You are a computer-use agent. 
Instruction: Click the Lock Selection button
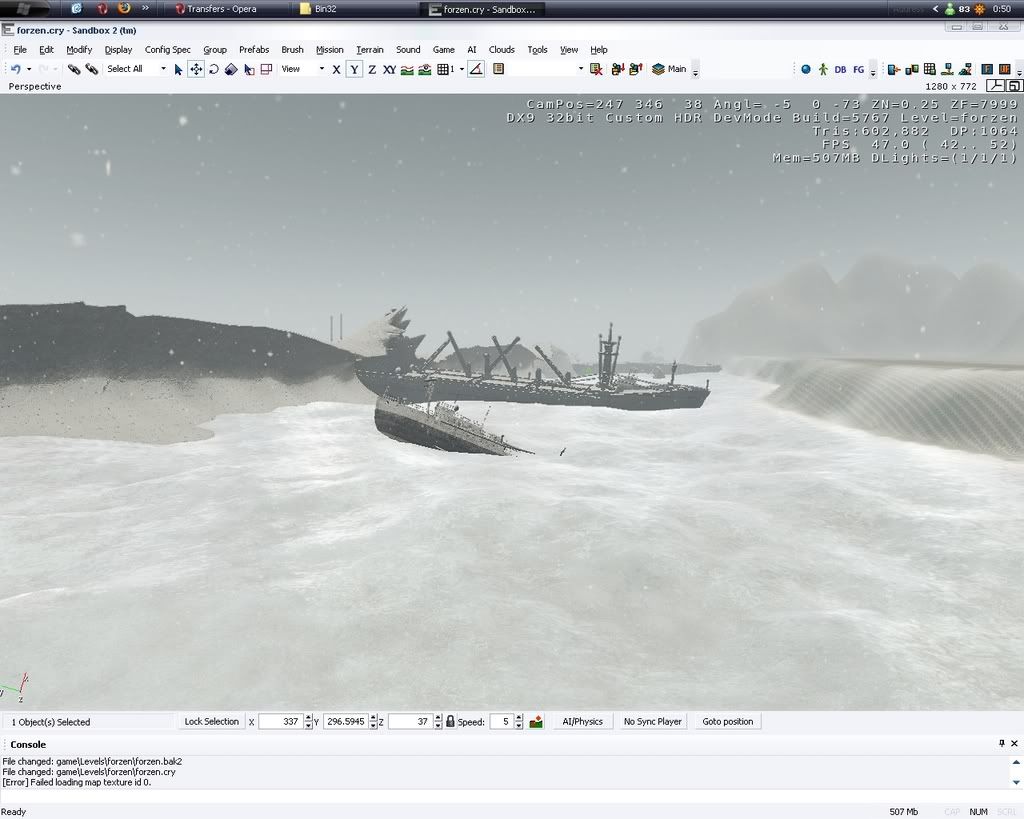[212, 722]
